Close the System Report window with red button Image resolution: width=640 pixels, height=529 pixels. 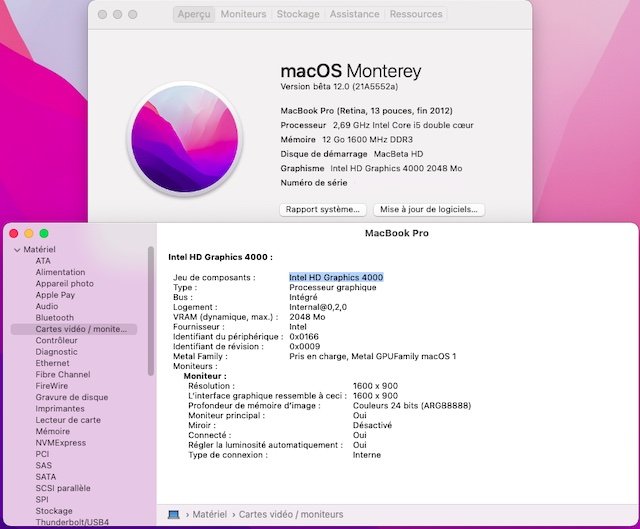[x=13, y=233]
